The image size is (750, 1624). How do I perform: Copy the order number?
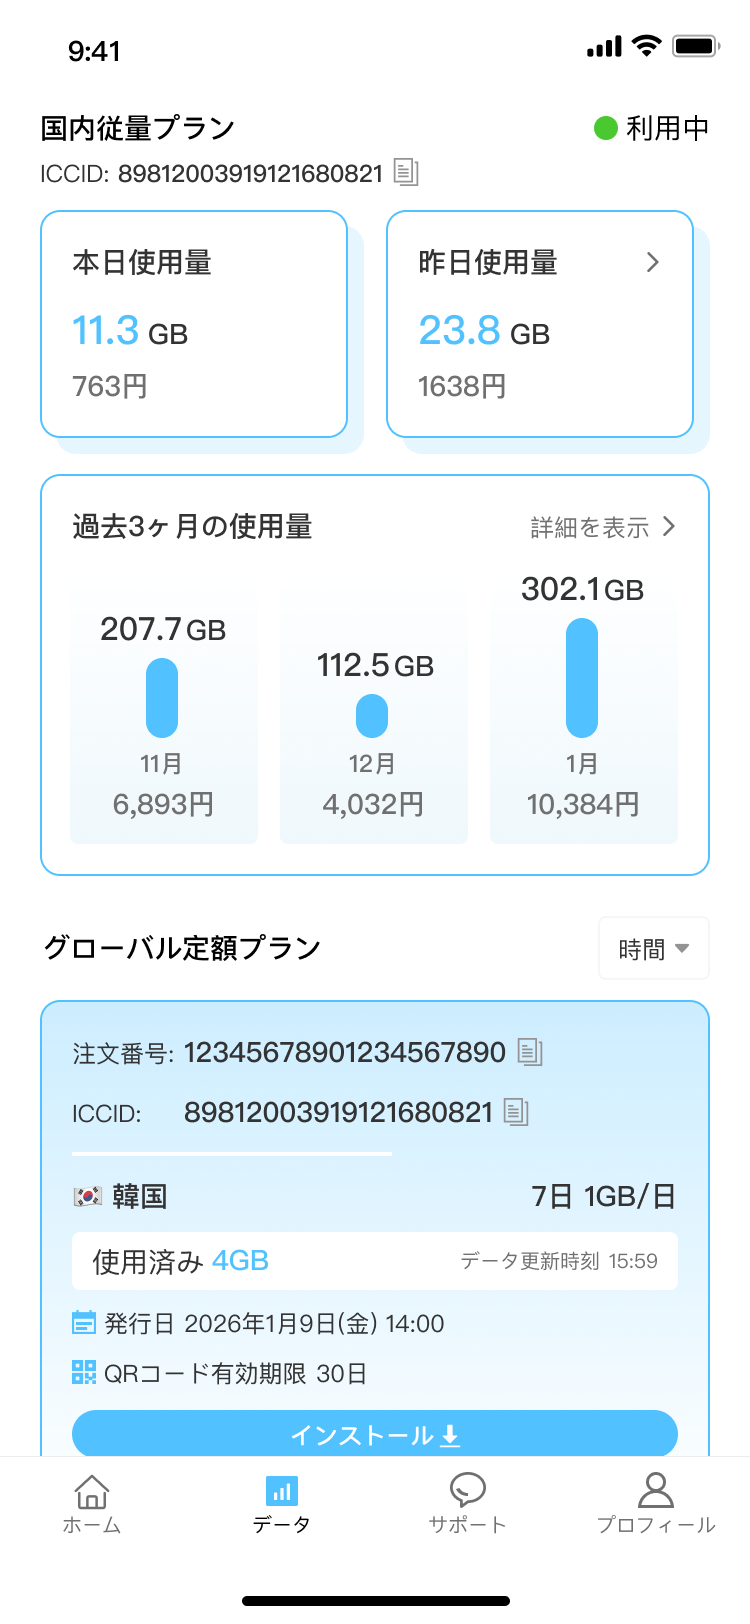[x=530, y=1052]
